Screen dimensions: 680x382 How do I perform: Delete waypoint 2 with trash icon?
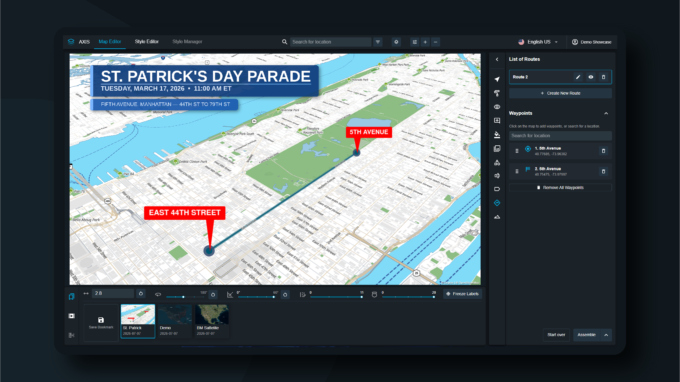(x=603, y=171)
